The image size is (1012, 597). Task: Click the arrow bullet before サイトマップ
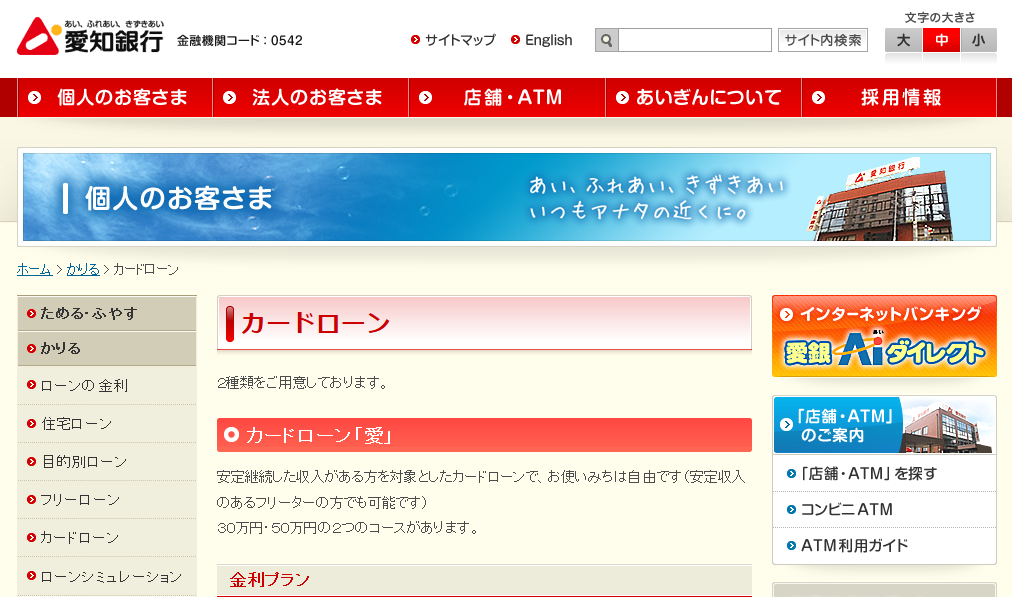tap(416, 40)
